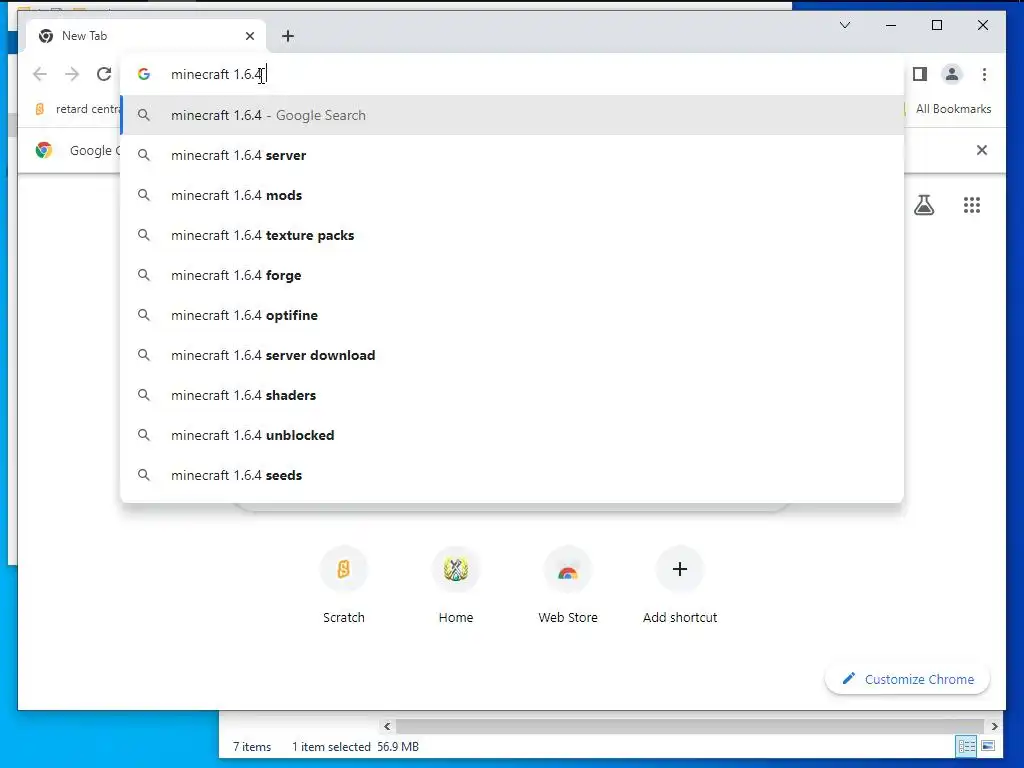Pick the 'minecraft 1.6.4 forge' suggestion
The image size is (1024, 768).
click(513, 275)
